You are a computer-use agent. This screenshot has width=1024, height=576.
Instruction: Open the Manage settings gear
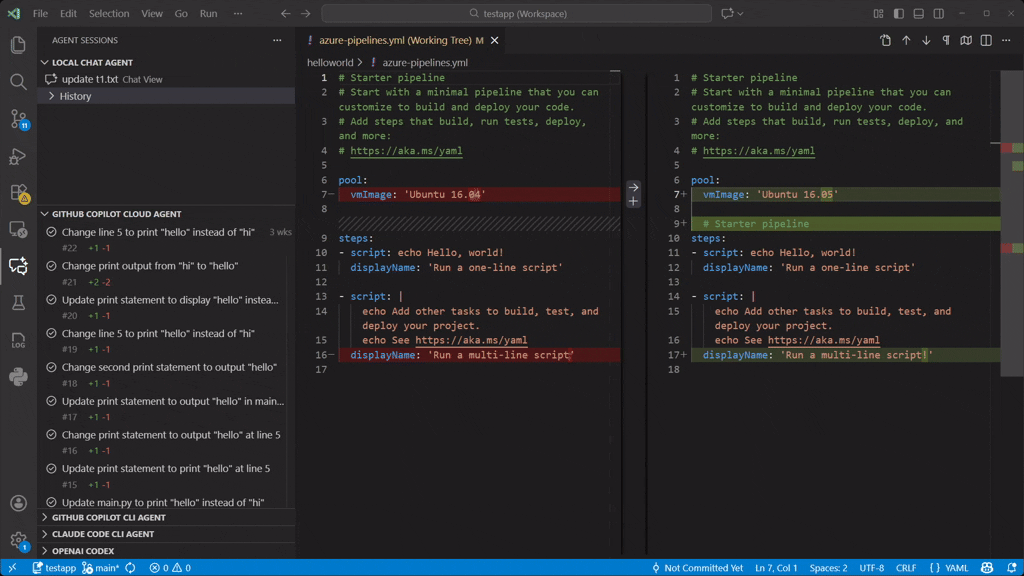(18, 540)
